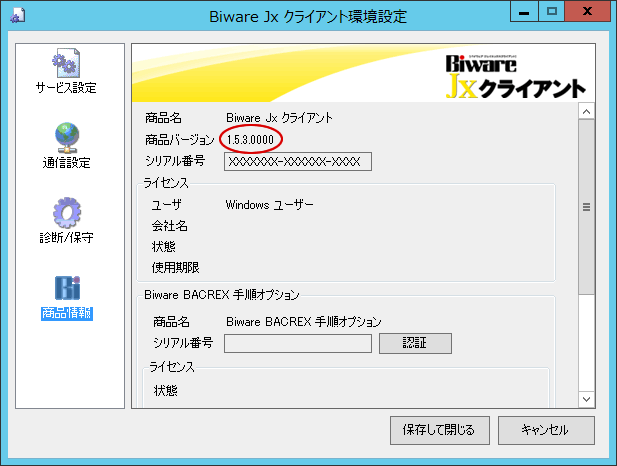
Task: Minimize the 環境設定 window
Action: 524,11
